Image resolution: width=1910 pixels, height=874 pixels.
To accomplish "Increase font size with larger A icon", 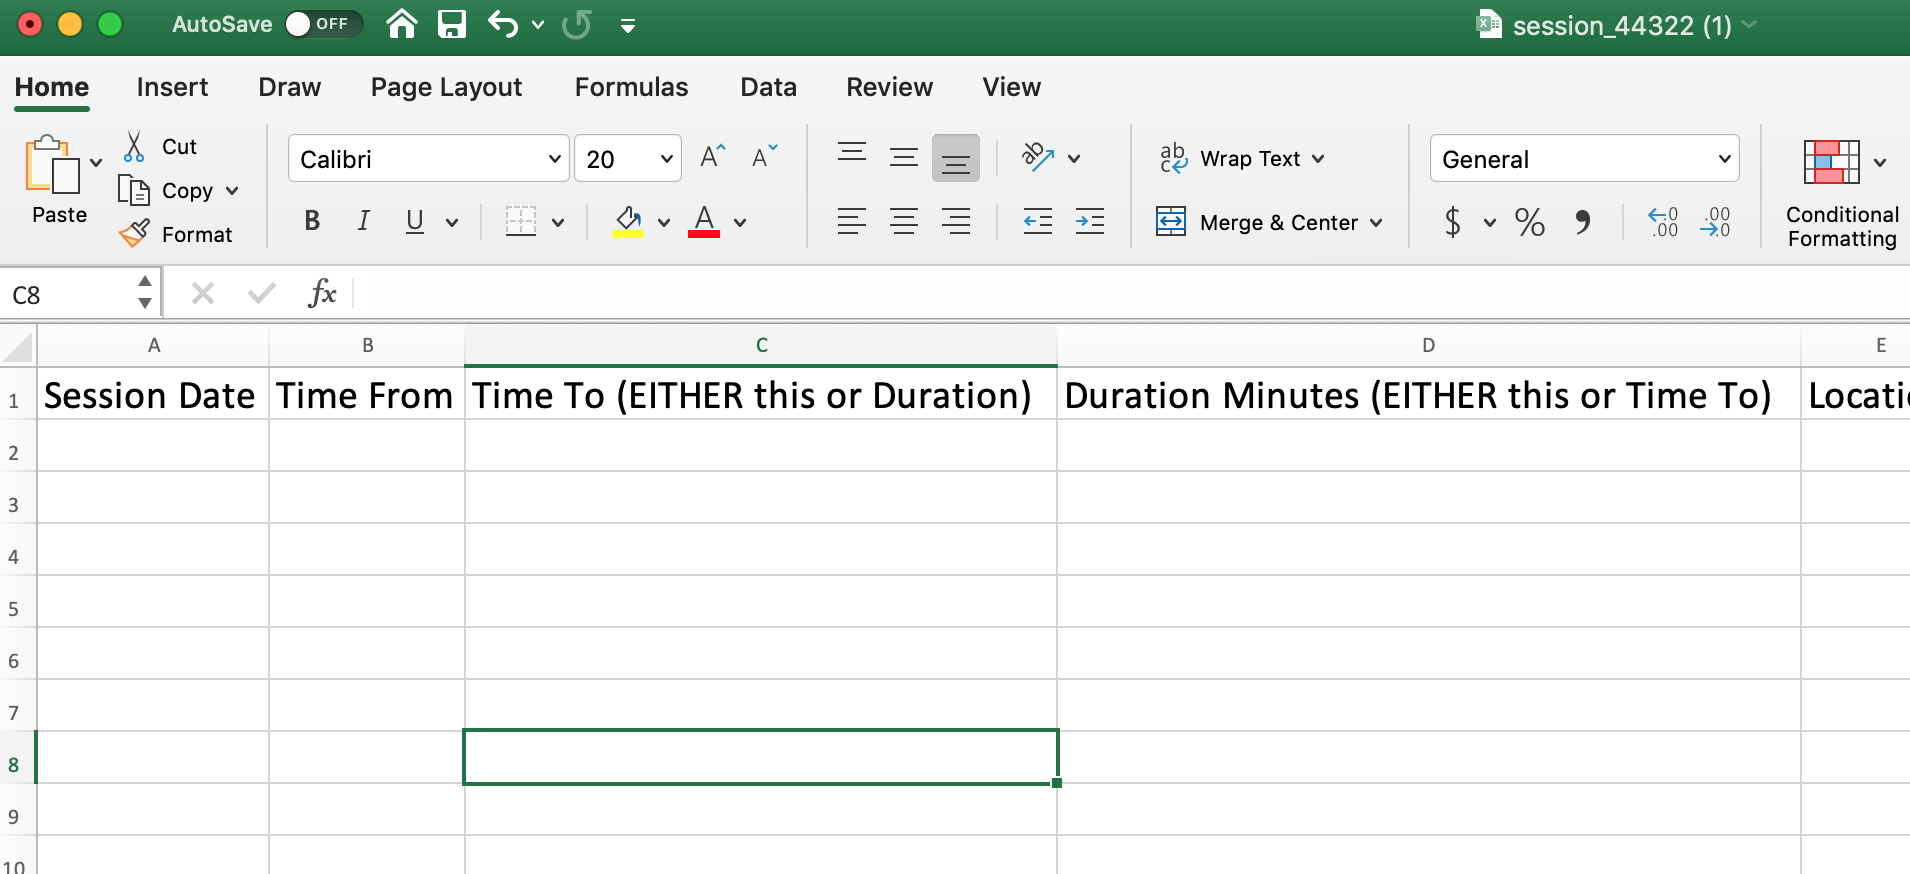I will pyautogui.click(x=712, y=156).
